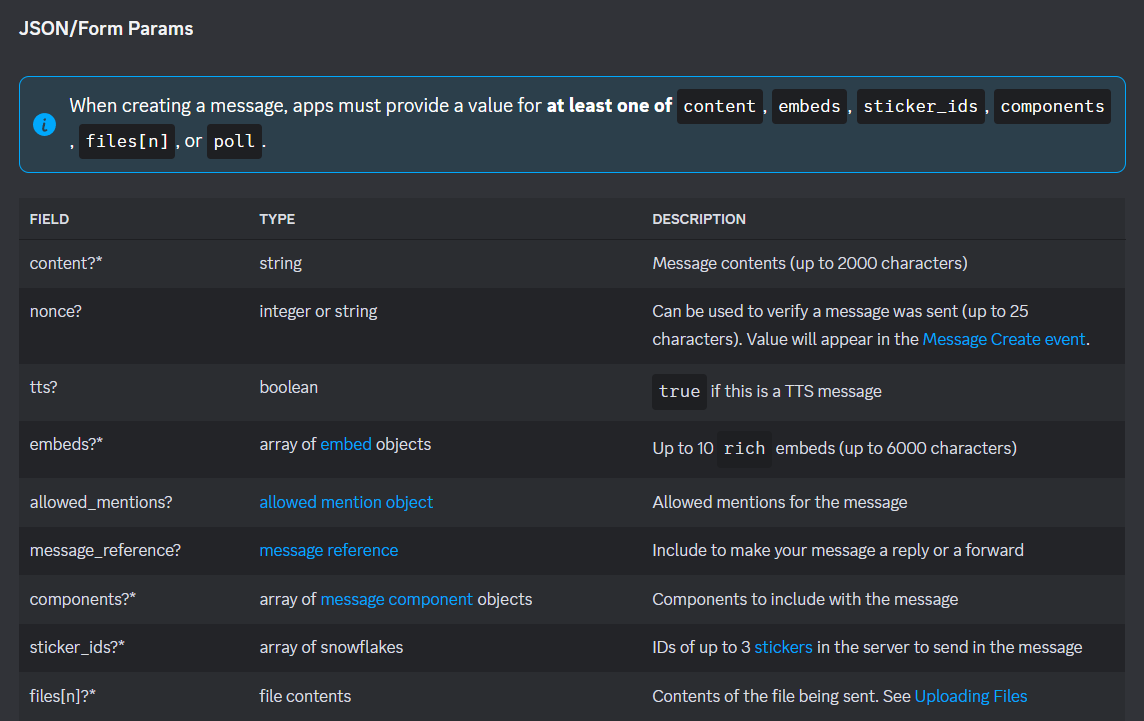Open the Message Create event link
The width and height of the screenshot is (1144, 721).
1004,339
